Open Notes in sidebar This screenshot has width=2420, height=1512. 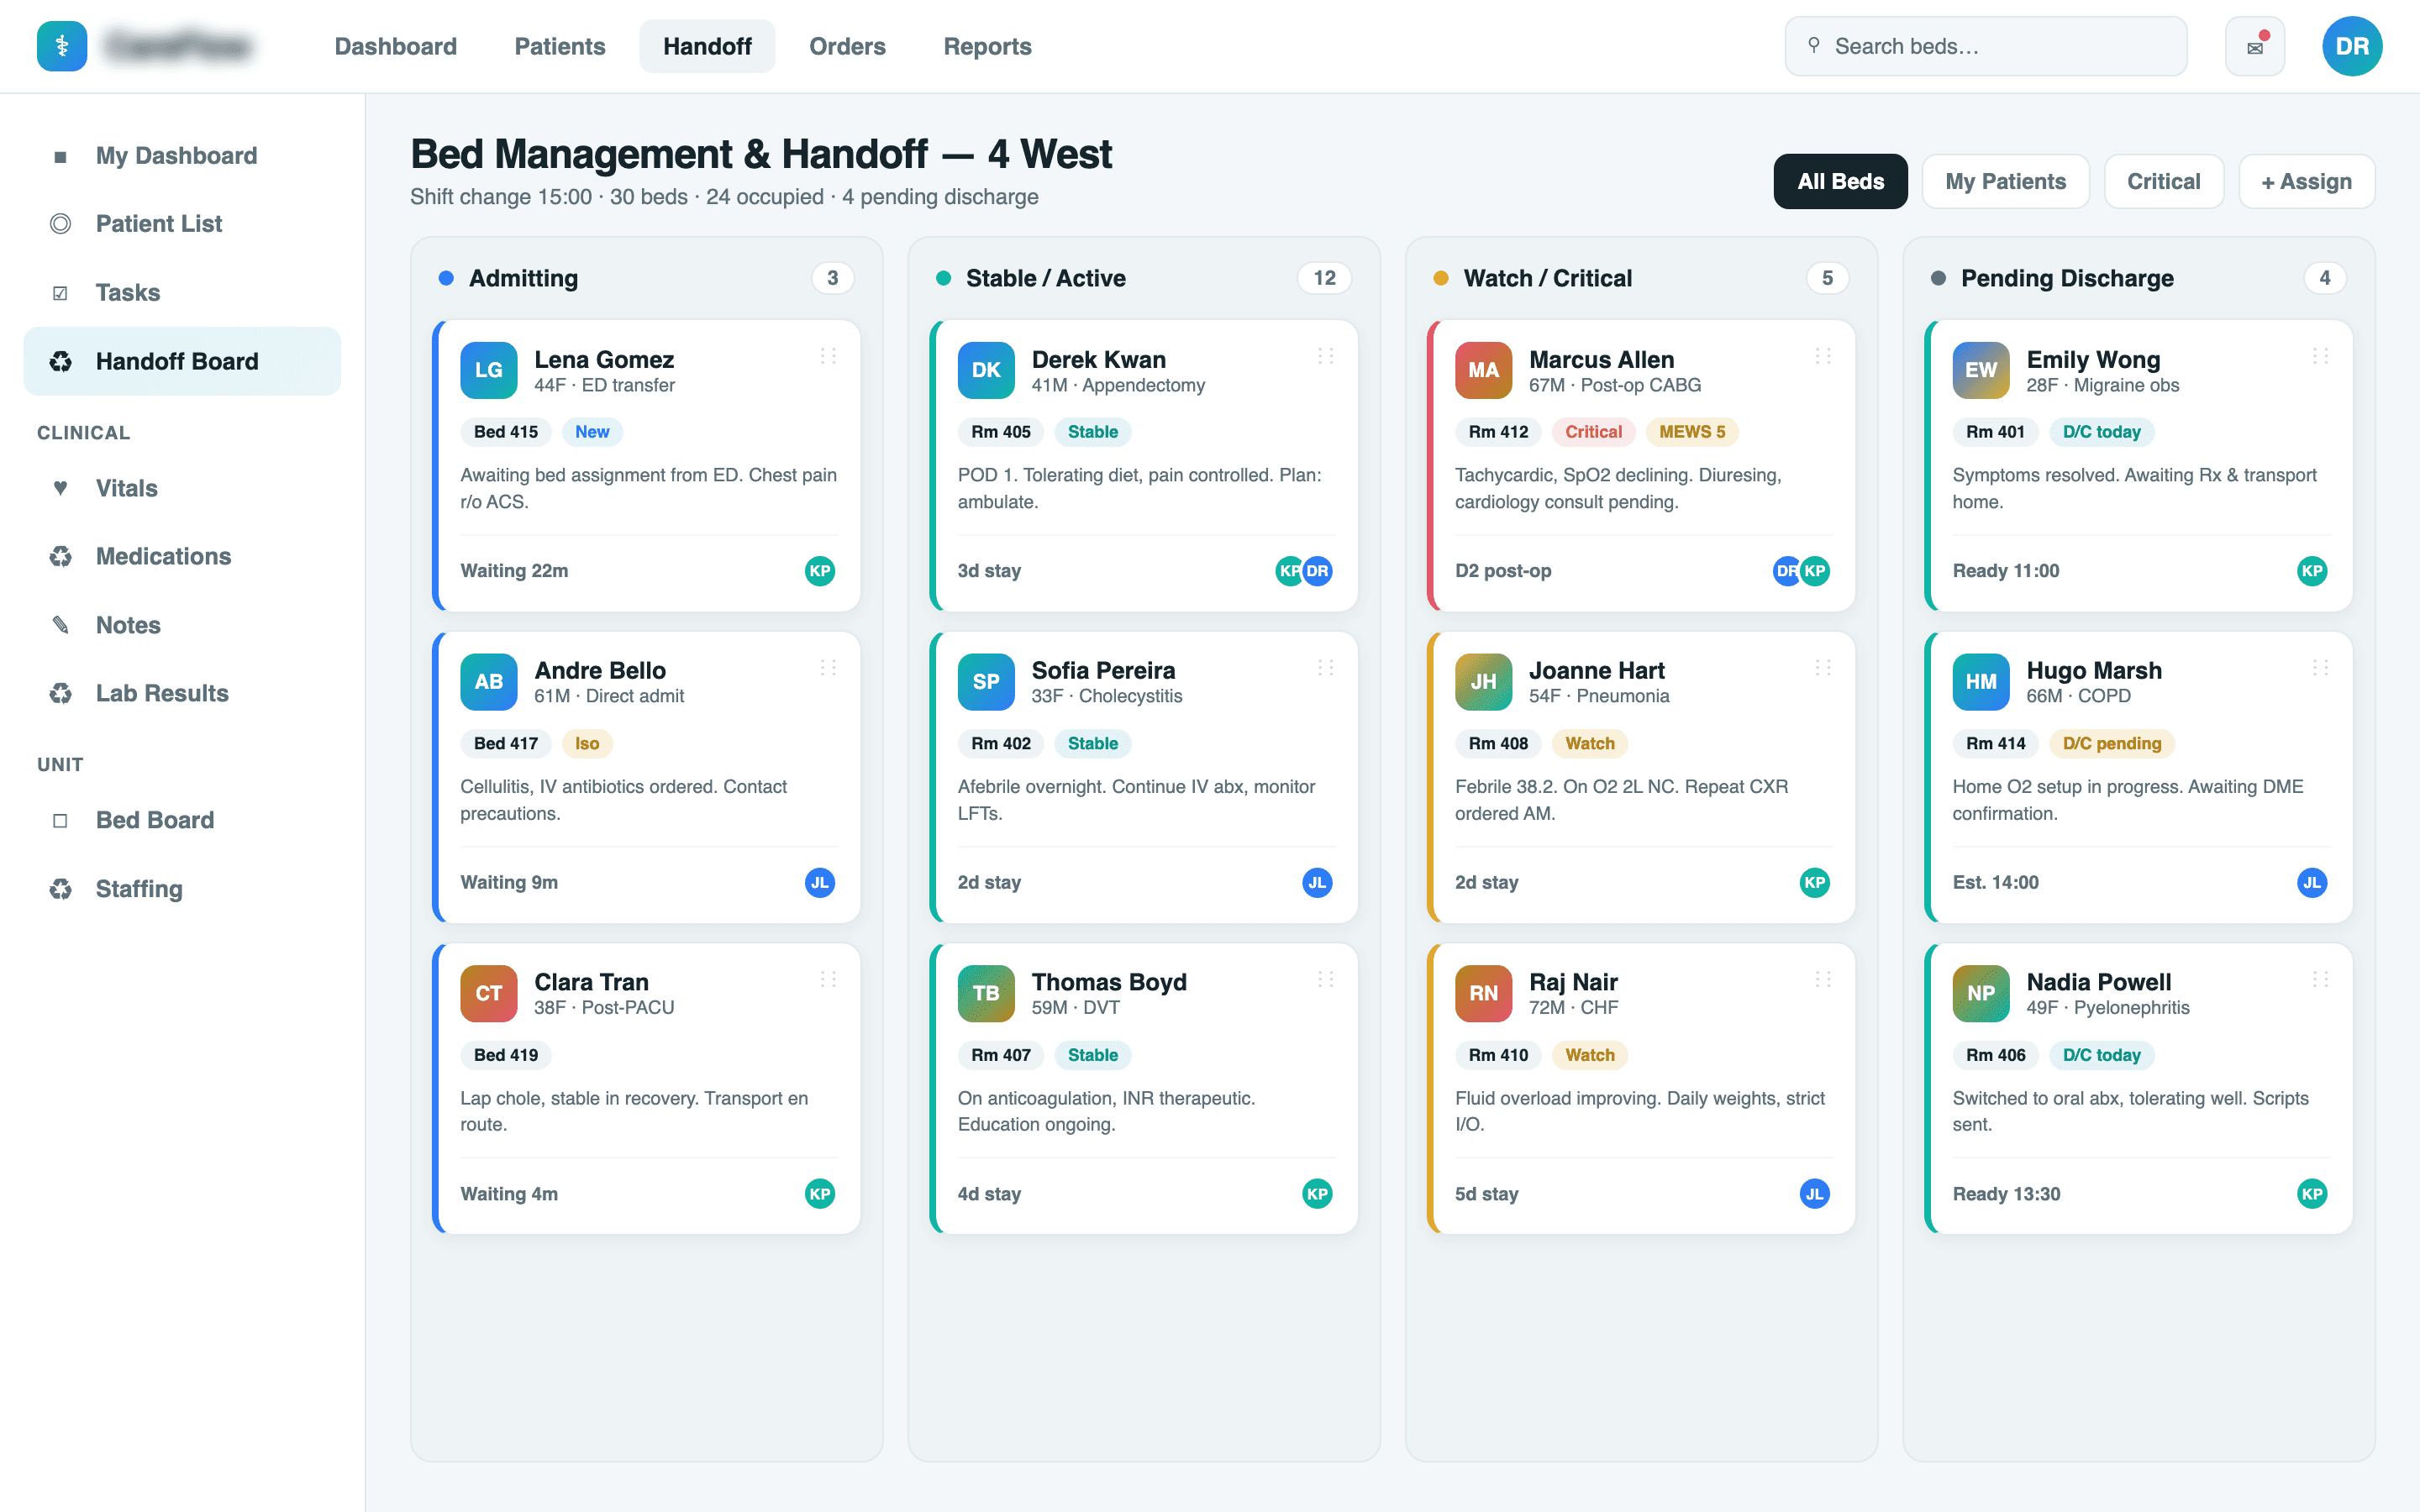(x=182, y=625)
